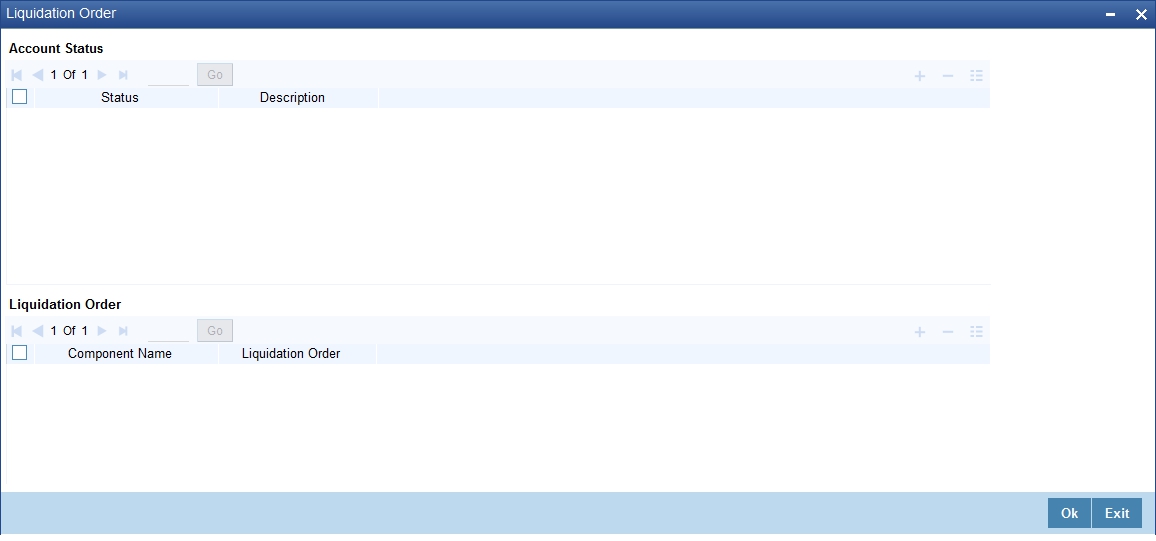Delete a row from Account Status table
Image resolution: width=1156 pixels, height=541 pixels.
pos(948,75)
